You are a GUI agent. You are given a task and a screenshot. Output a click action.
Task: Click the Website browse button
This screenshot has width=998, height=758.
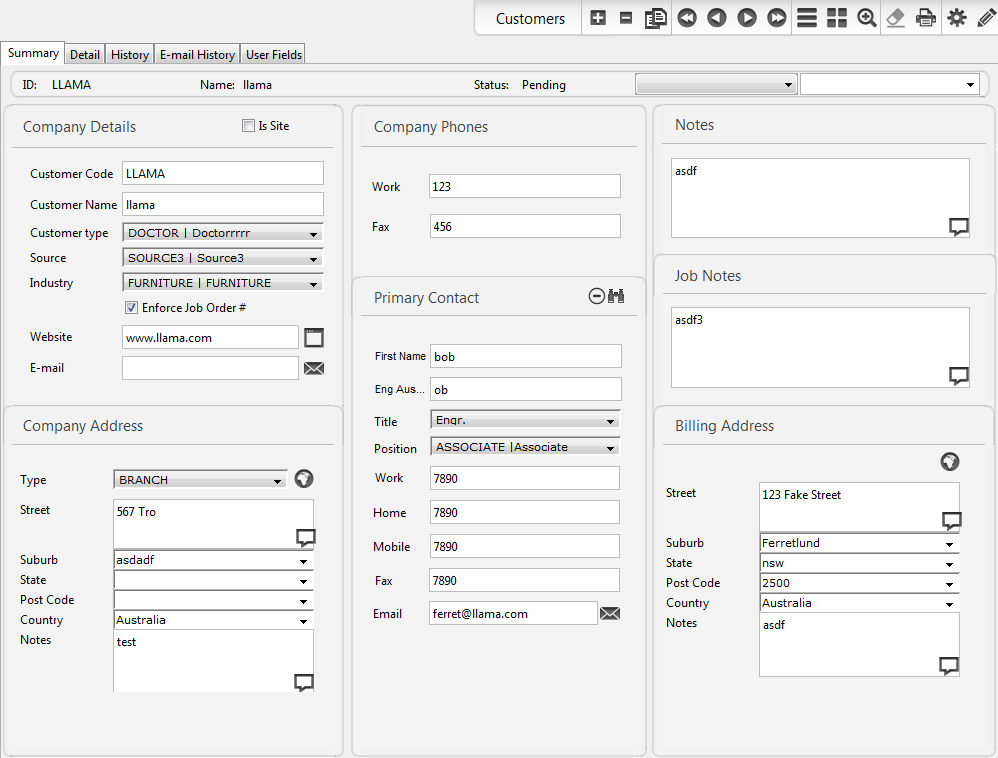tap(314, 338)
